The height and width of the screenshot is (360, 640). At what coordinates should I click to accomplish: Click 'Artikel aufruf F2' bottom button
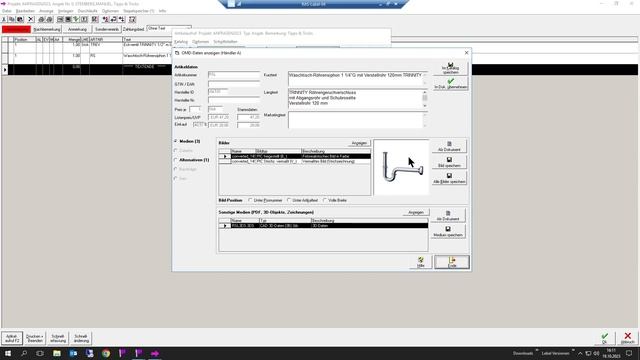pyautogui.click(x=12, y=338)
